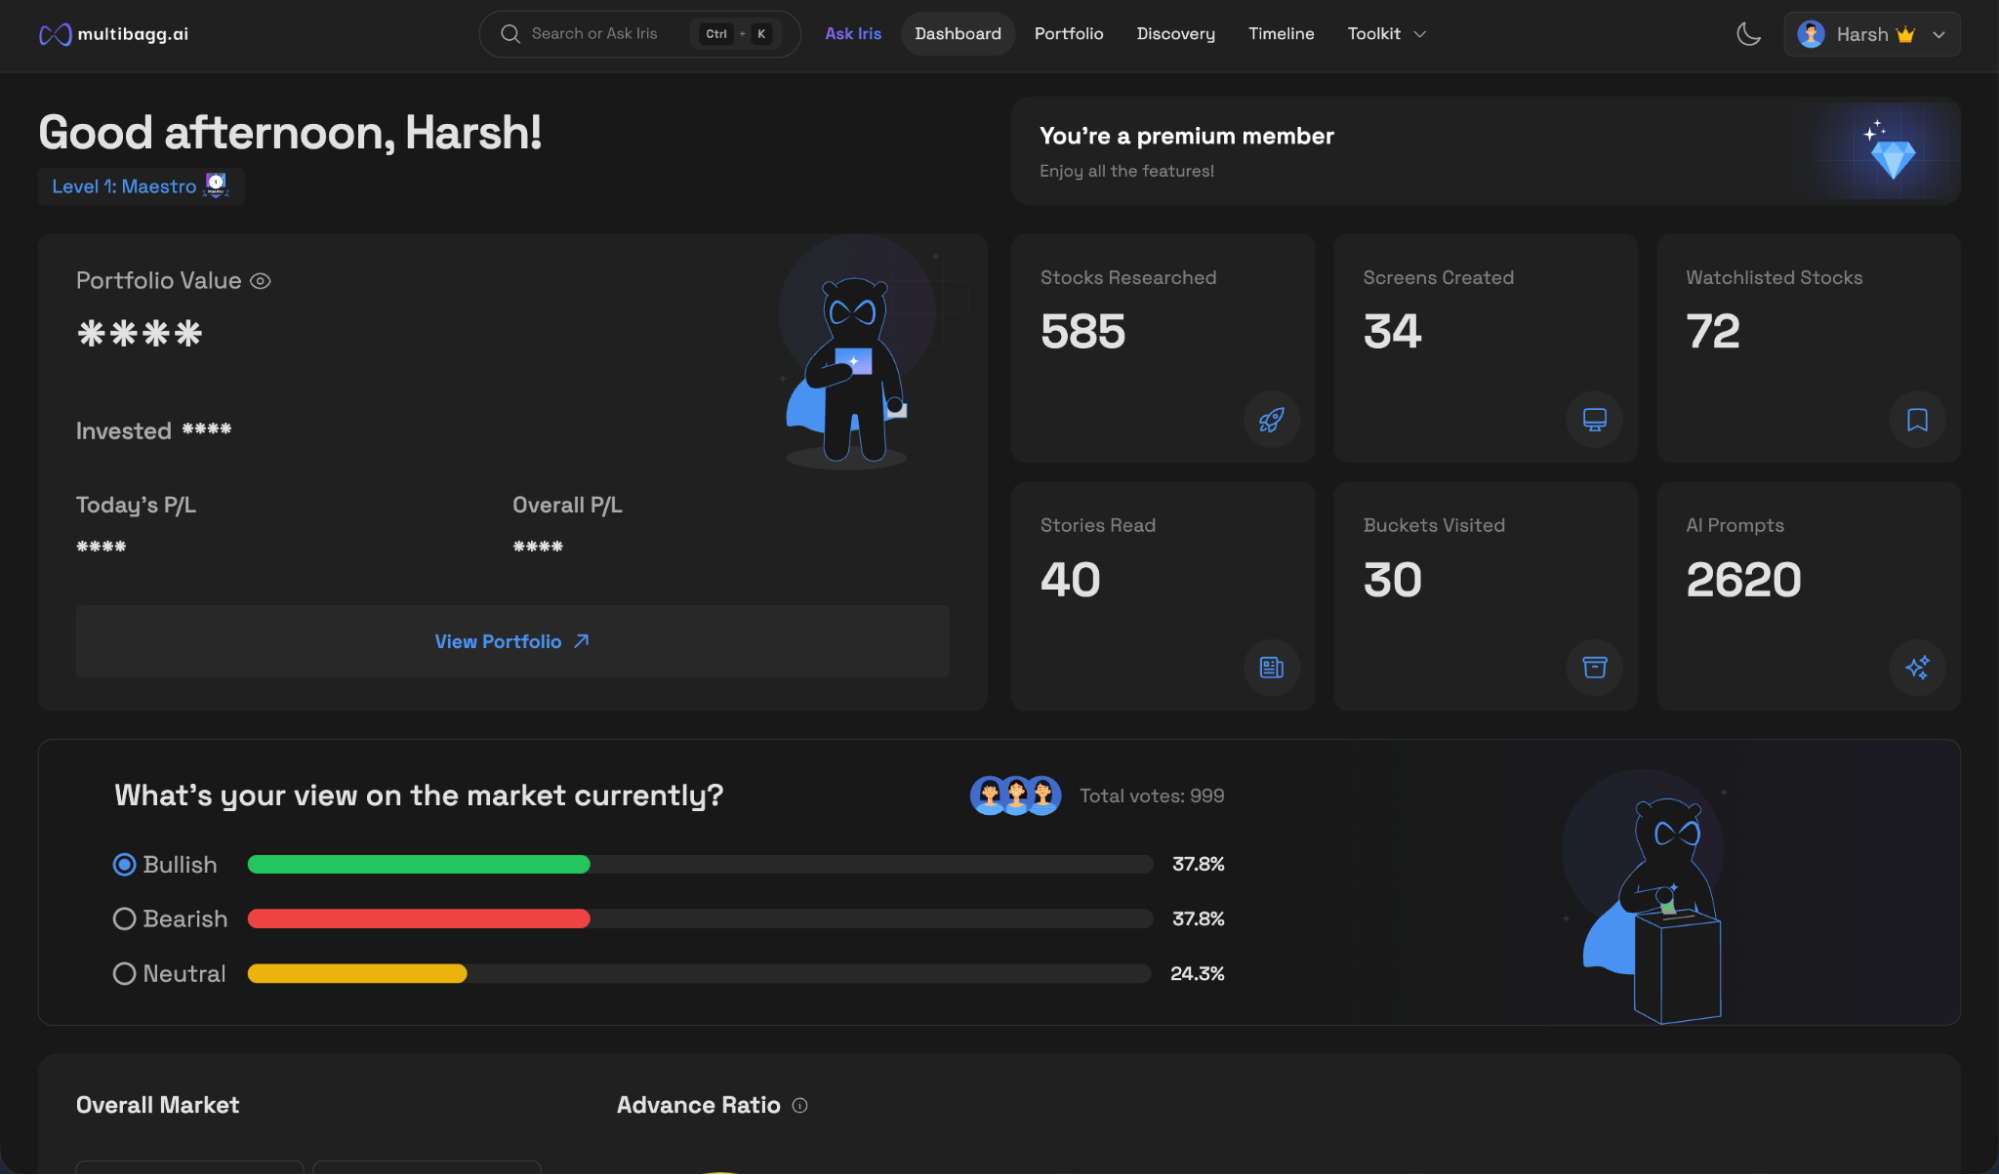Toggle portfolio value visibility eye icon

click(x=260, y=281)
